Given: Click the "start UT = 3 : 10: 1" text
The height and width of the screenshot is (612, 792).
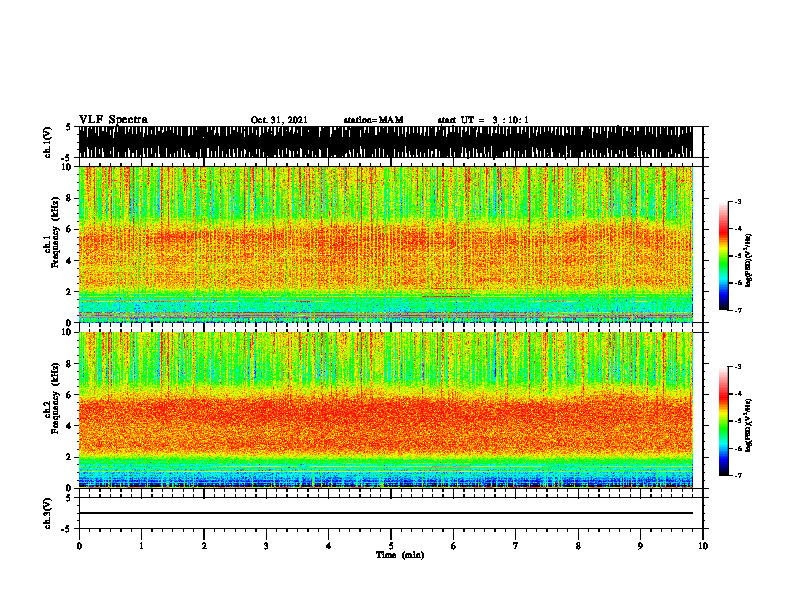Looking at the screenshot, I should pyautogui.click(x=483, y=120).
